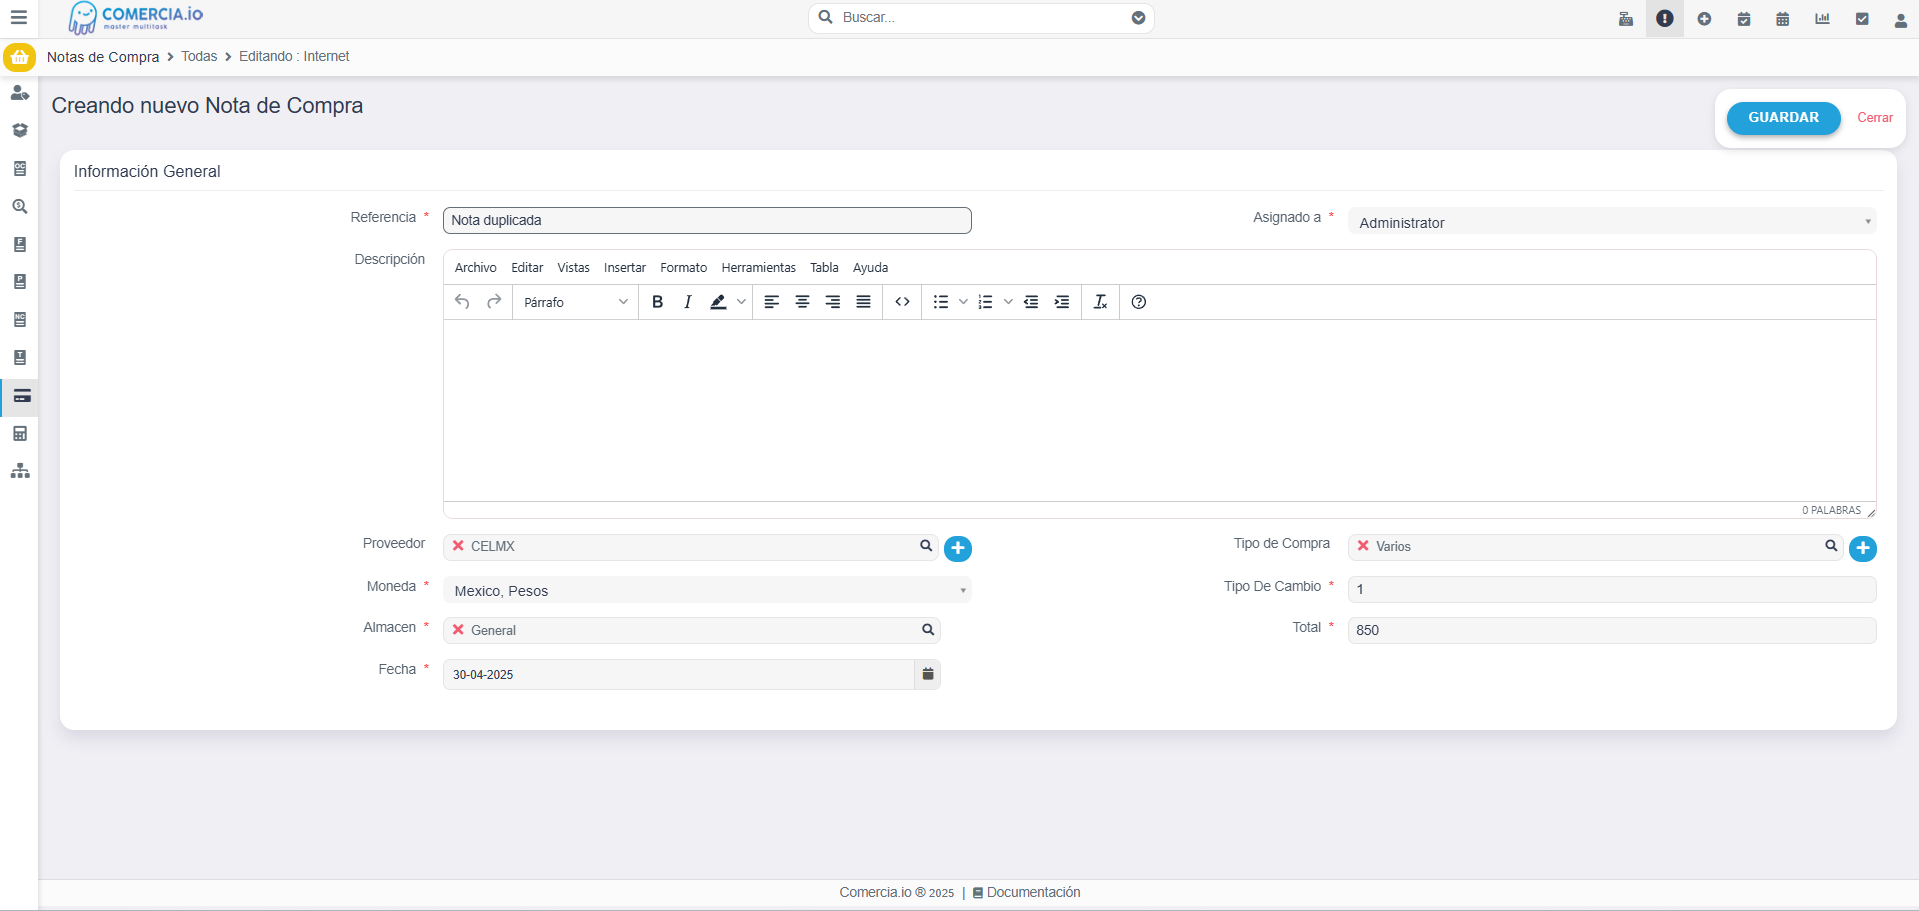Screen dimensions: 1919x911
Task: Open the Tabla editor menu
Action: [824, 268]
